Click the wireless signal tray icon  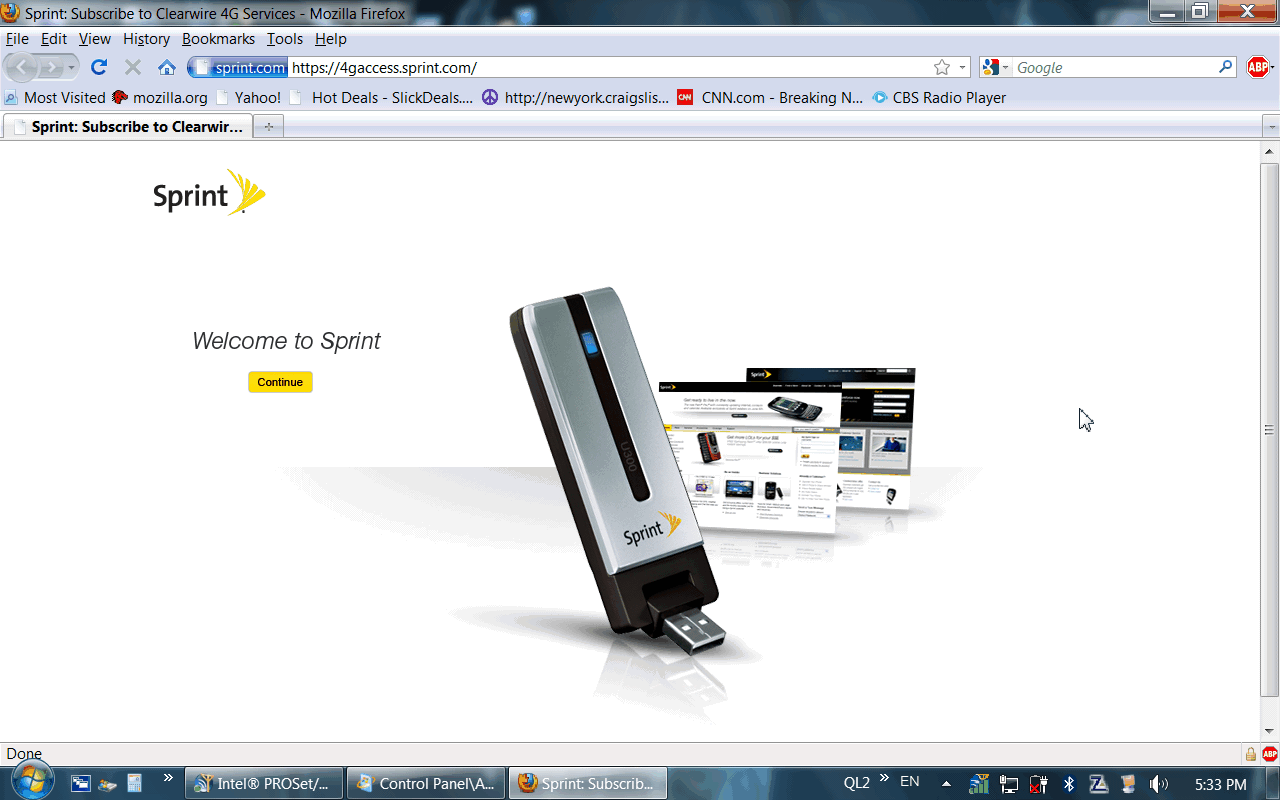pyautogui.click(x=979, y=783)
